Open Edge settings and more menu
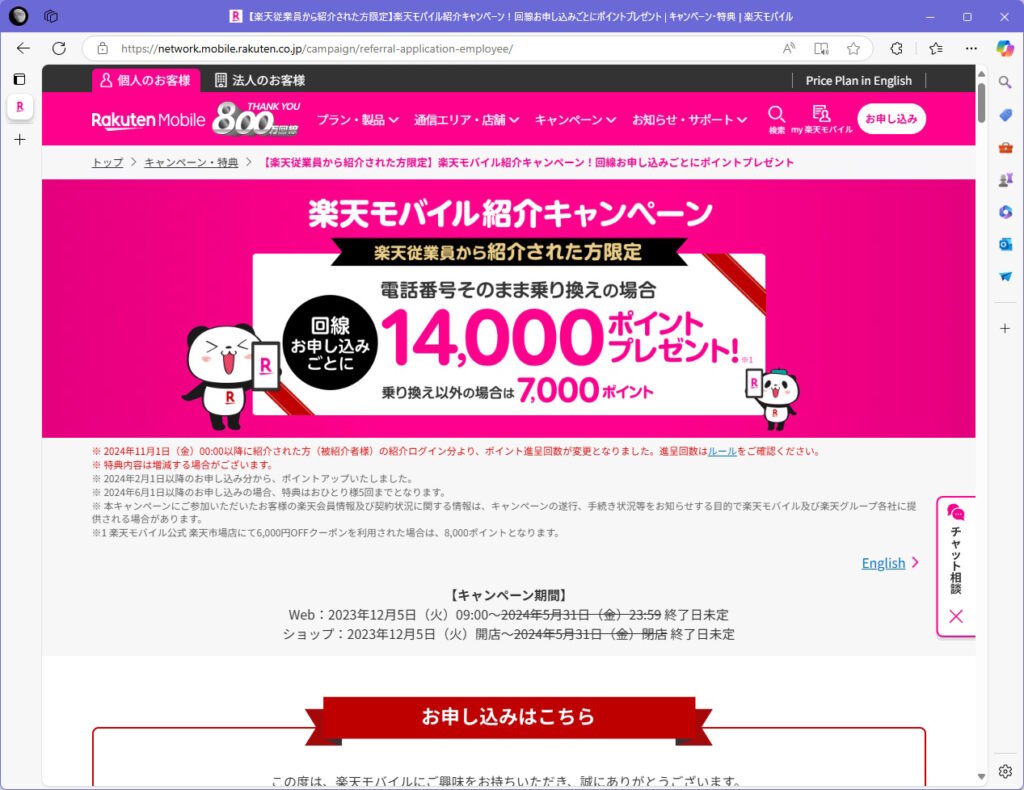Image resolution: width=1024 pixels, height=790 pixels. tap(971, 48)
